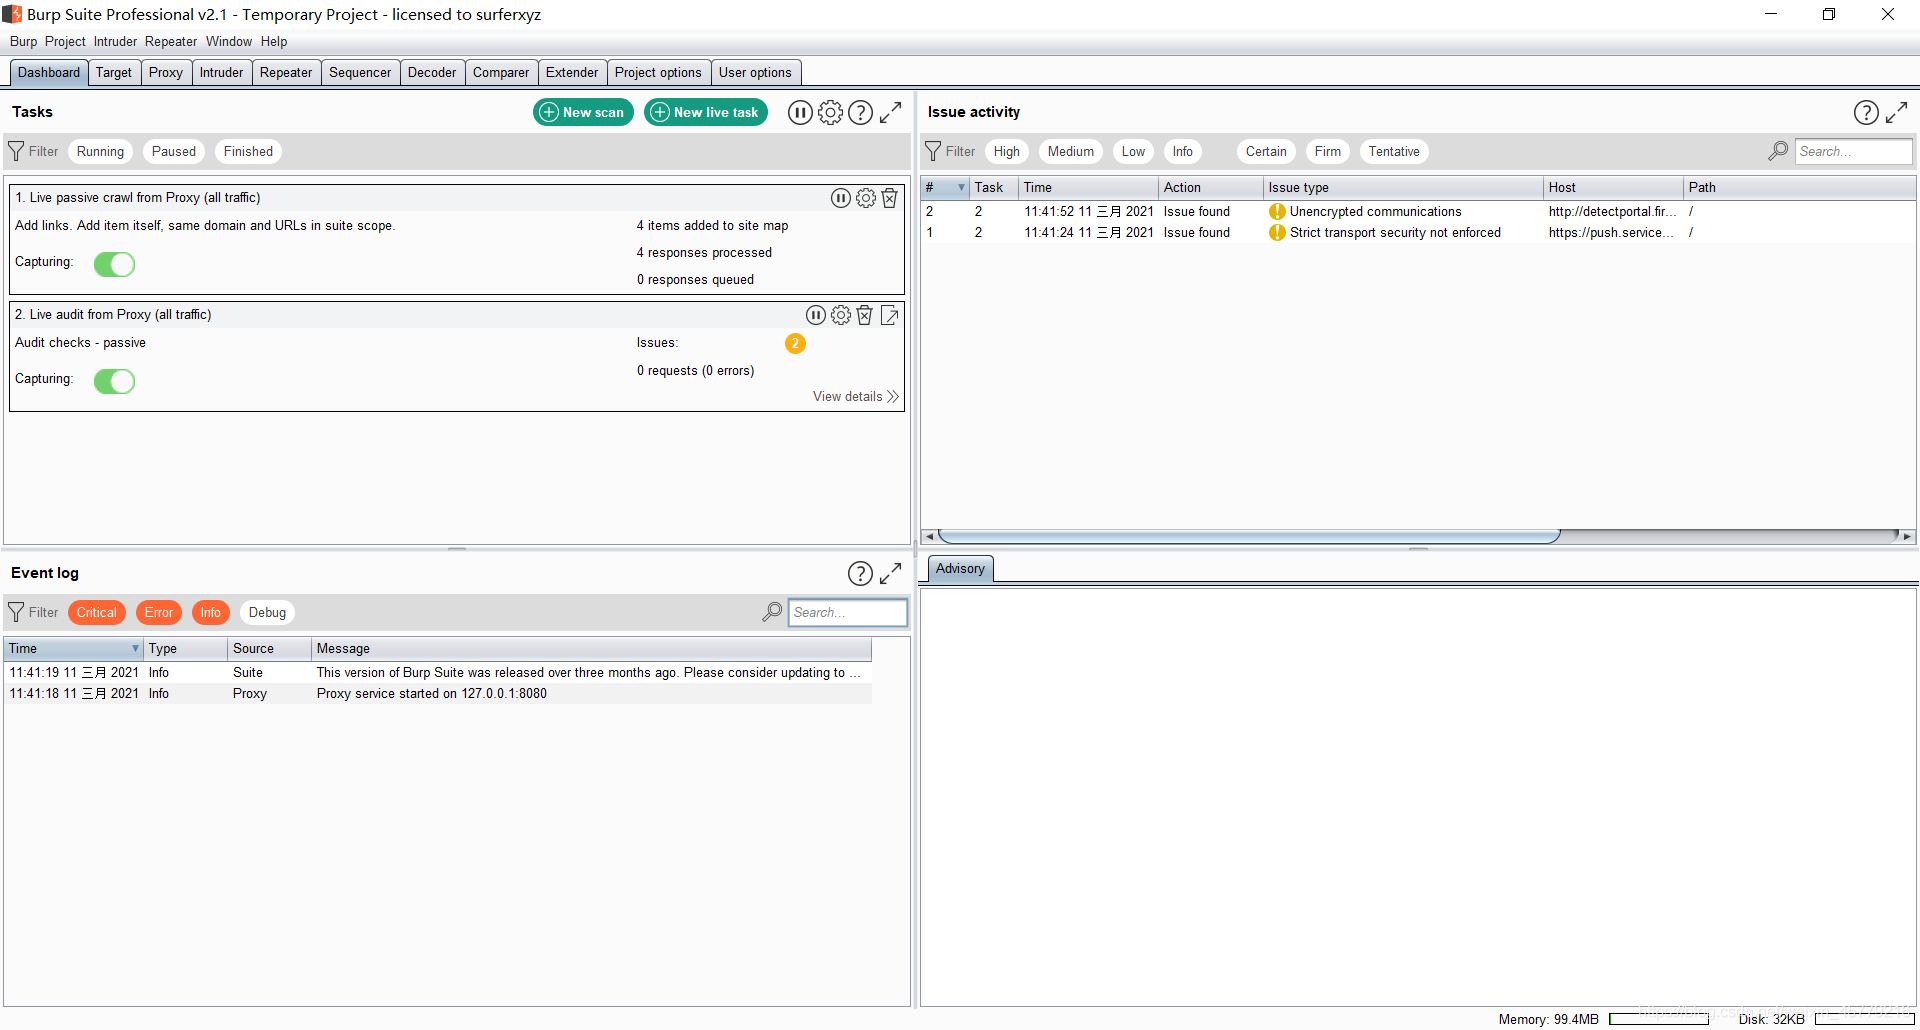Screen dimensions: 1920x1030
Task: Click the Memory usage bar in status bar
Action: (1659, 1019)
